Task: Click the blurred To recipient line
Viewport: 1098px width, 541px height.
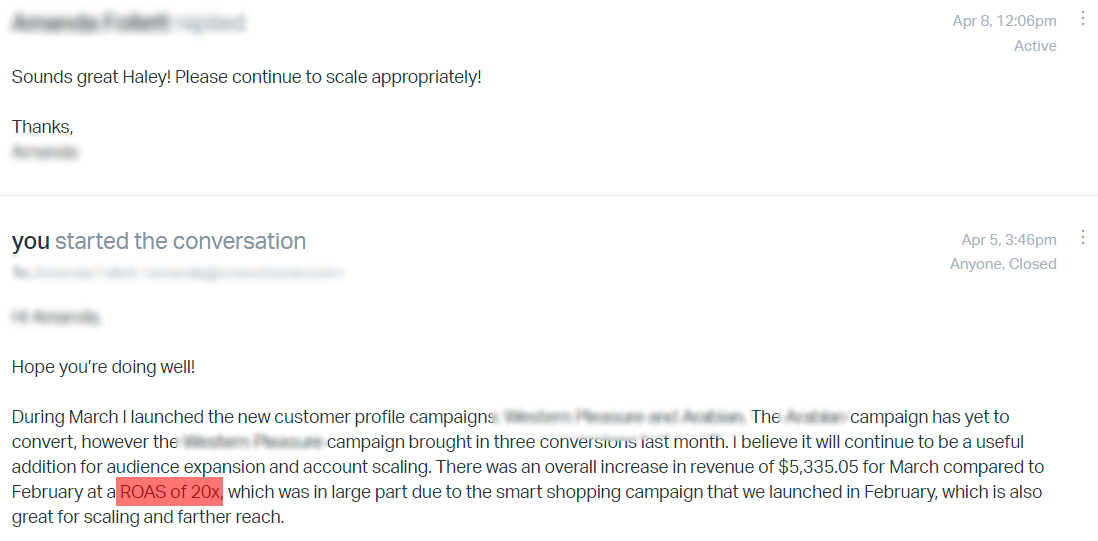Action: [178, 274]
